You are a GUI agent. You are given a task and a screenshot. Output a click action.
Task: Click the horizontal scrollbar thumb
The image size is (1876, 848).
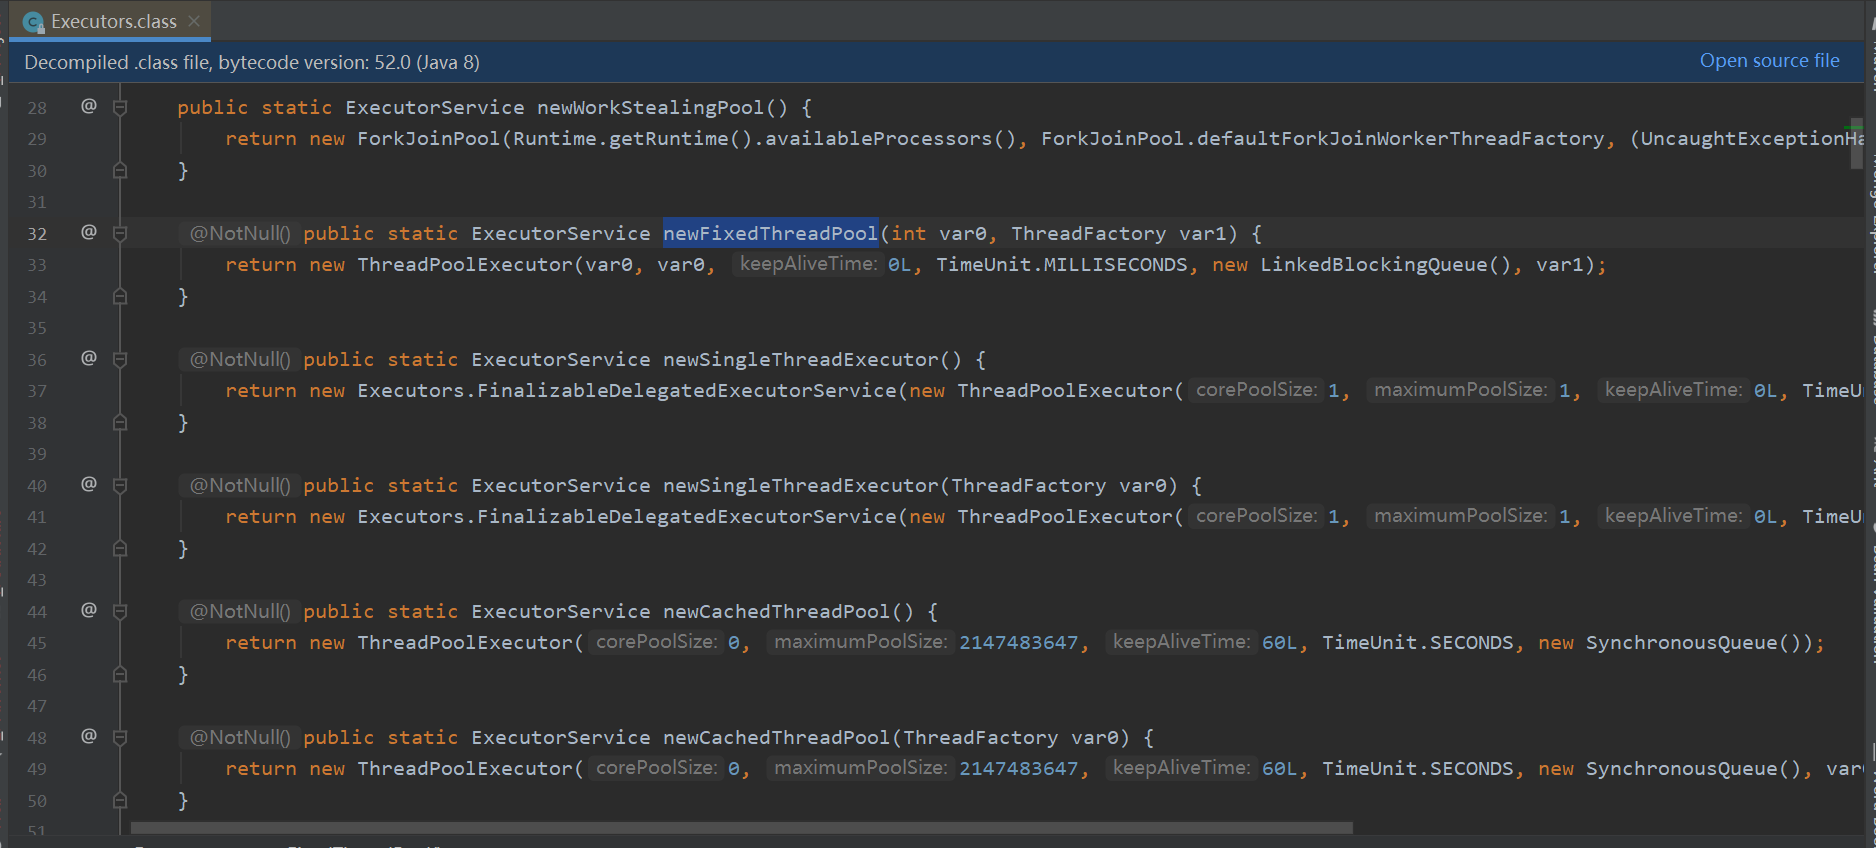pos(741,828)
